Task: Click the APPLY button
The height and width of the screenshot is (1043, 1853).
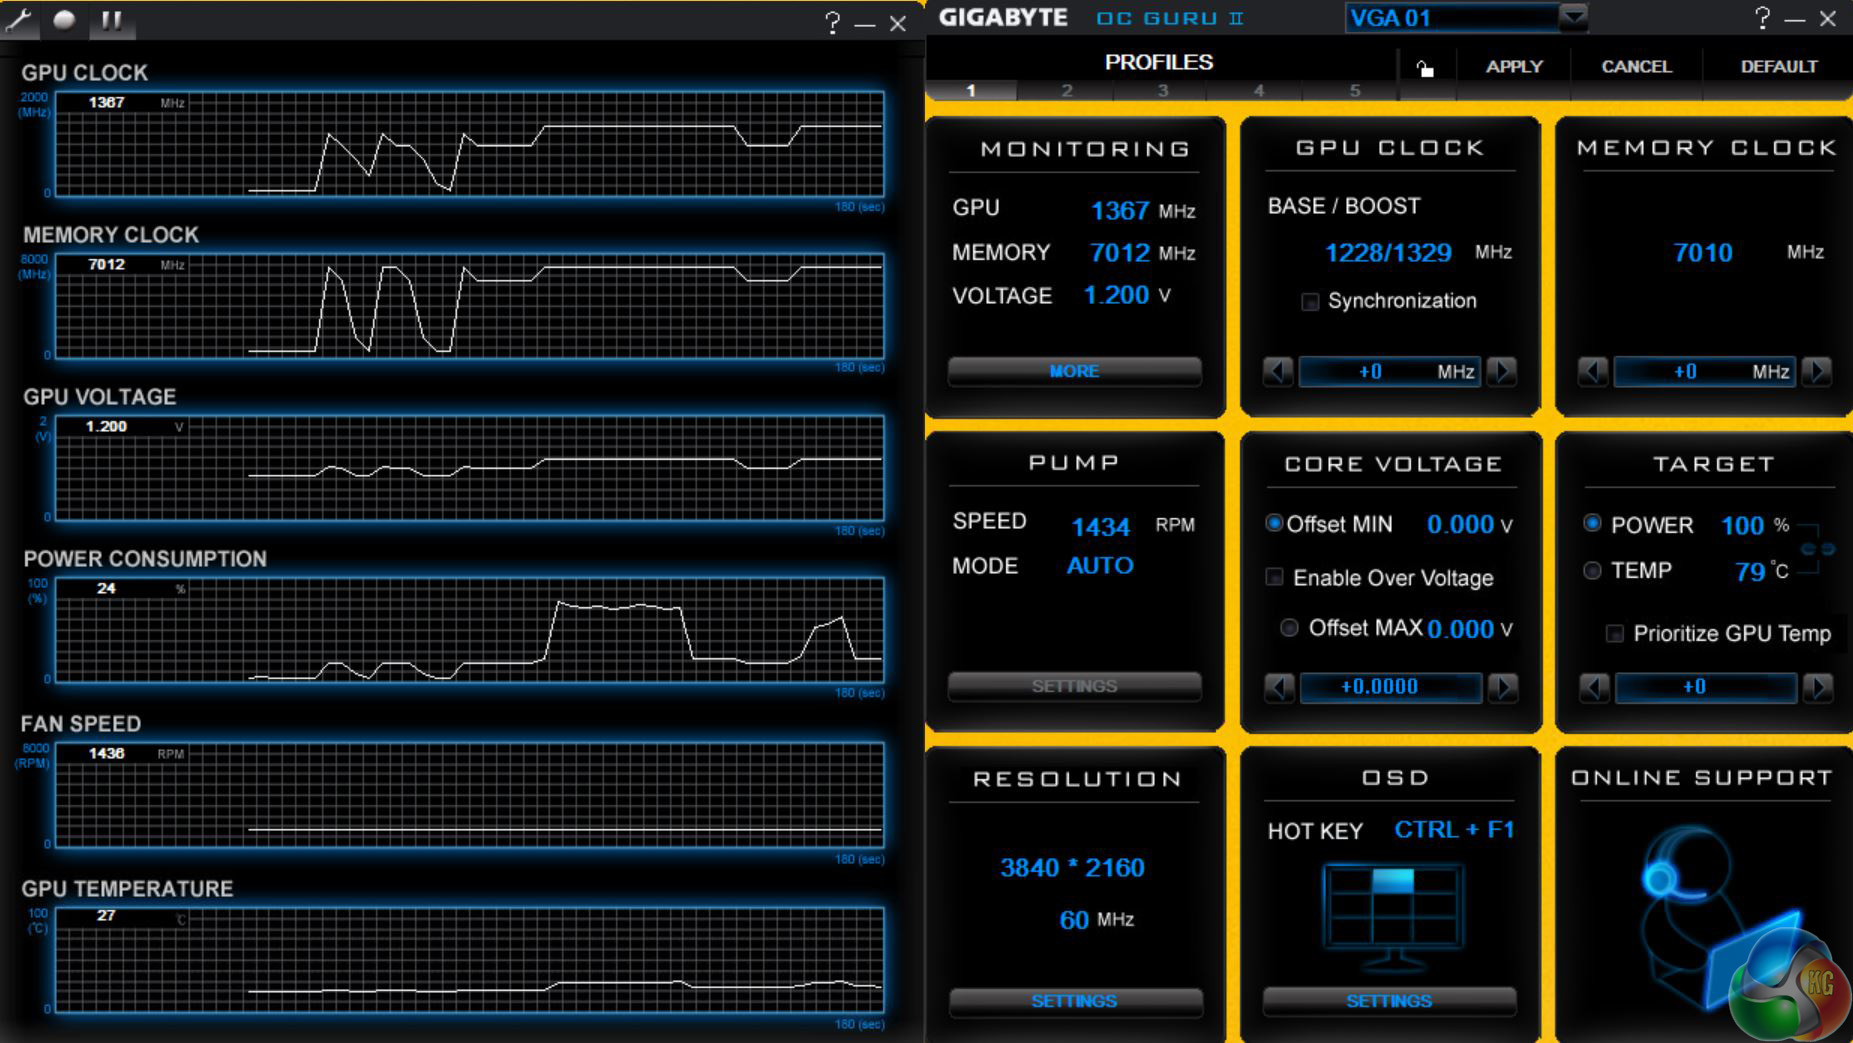Action: [1514, 67]
